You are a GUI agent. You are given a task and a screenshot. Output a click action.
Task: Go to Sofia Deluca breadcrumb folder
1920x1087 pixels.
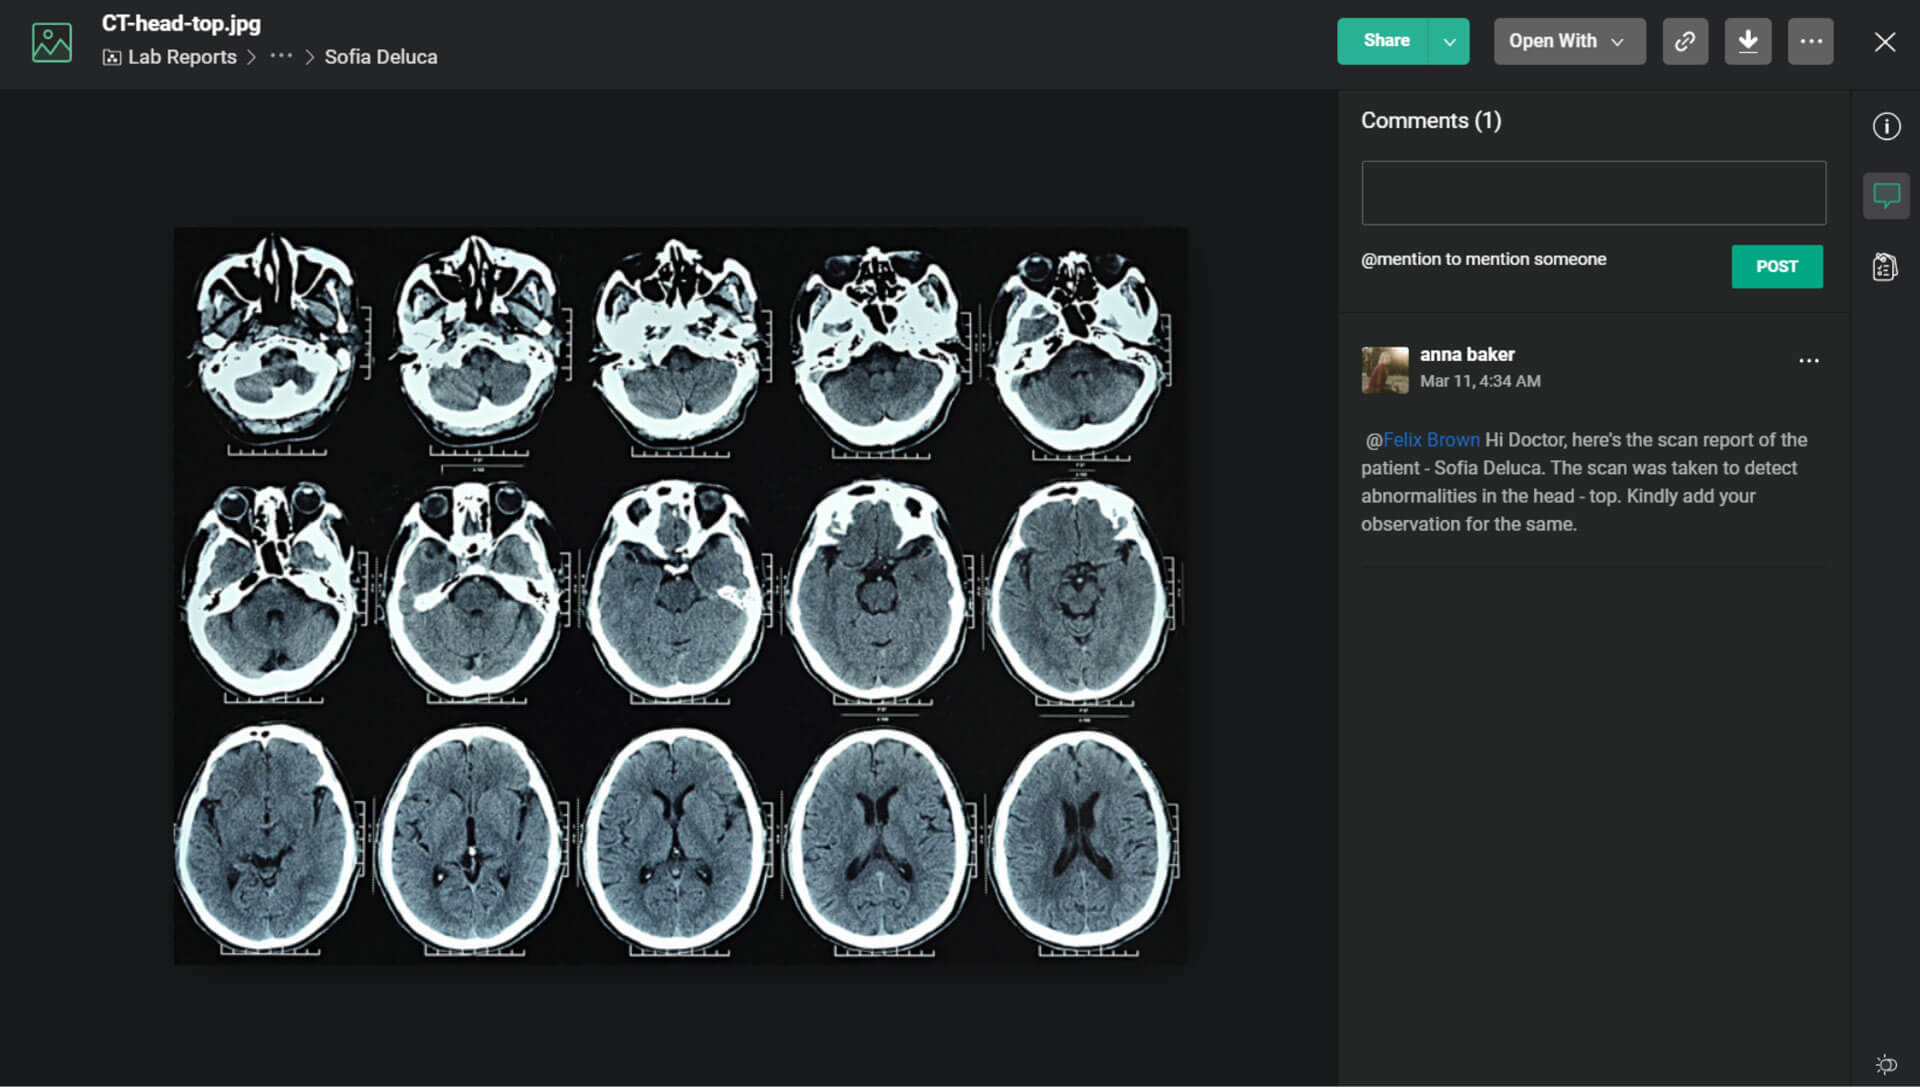pos(380,57)
